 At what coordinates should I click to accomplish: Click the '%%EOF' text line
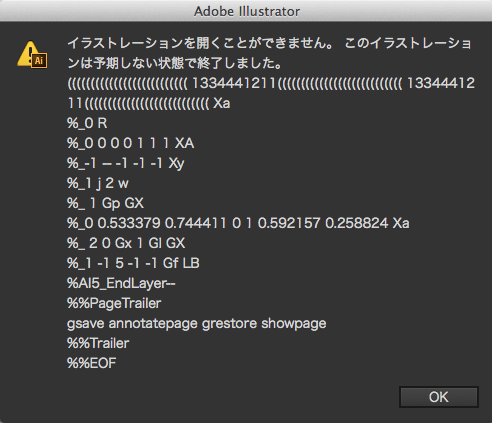(x=92, y=363)
